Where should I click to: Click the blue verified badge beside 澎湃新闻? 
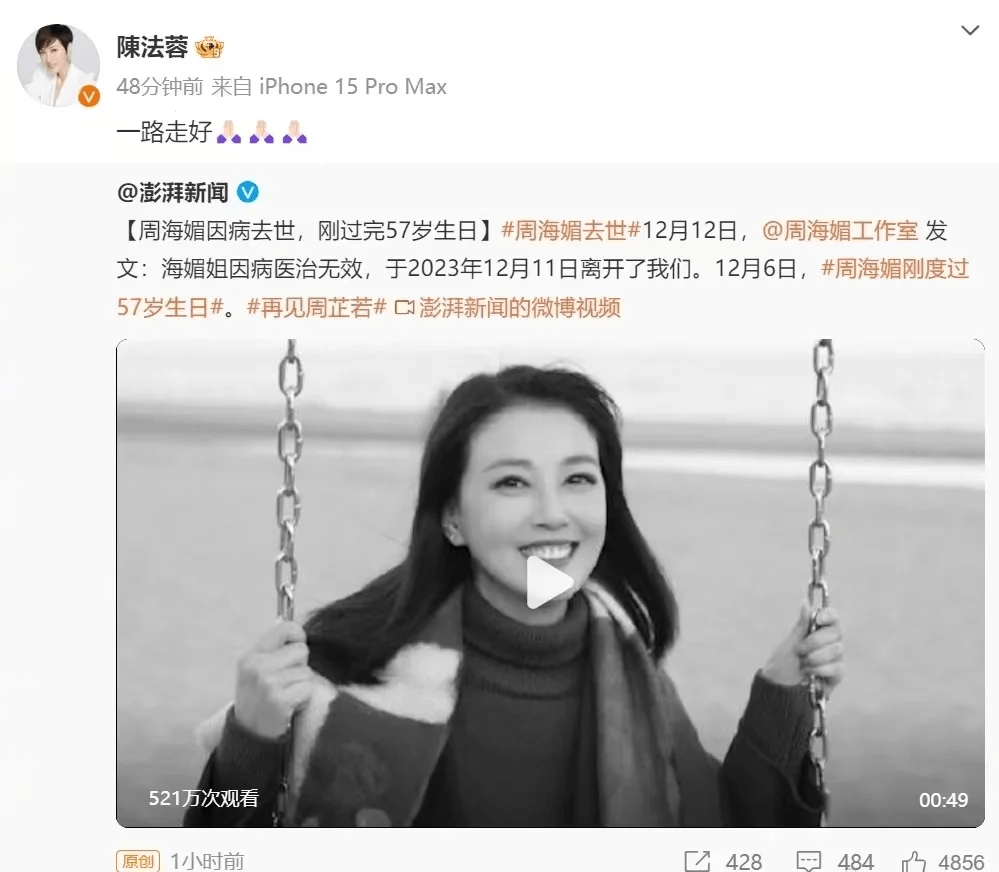(x=248, y=192)
